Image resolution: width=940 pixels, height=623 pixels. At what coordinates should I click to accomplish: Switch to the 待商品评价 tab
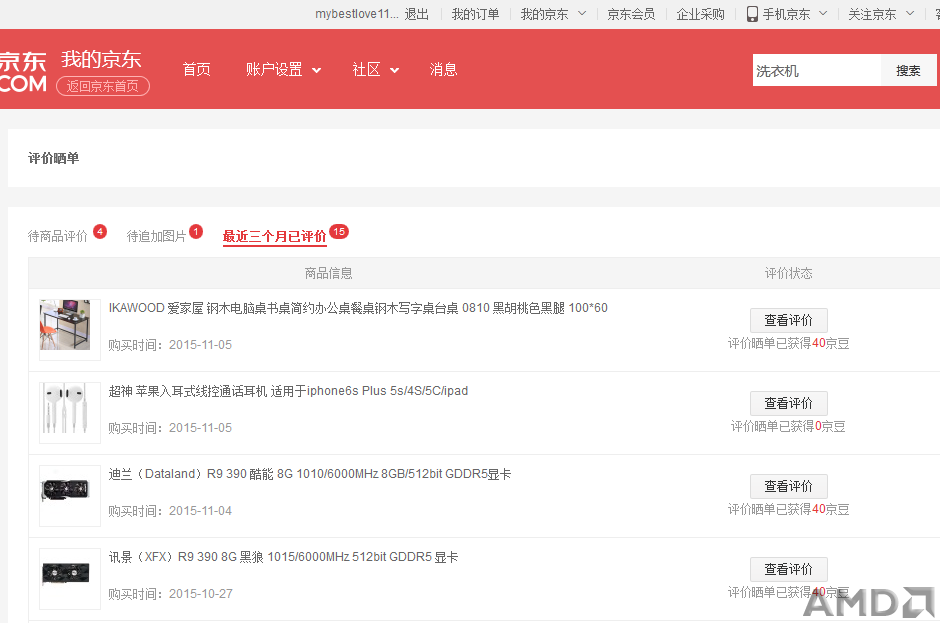click(58, 236)
